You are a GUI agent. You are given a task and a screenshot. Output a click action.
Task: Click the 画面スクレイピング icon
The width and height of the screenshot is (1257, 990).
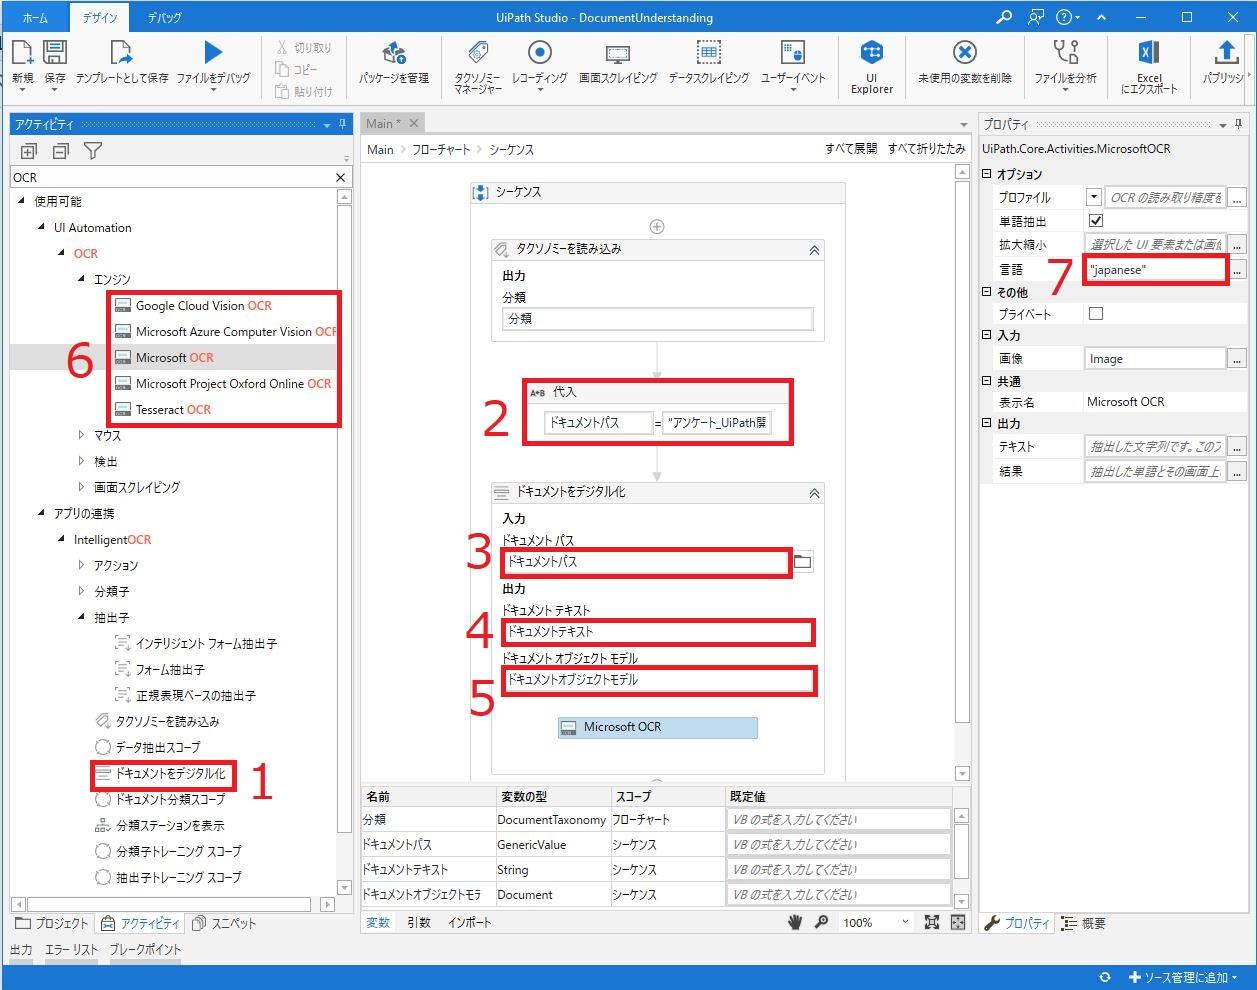(618, 53)
